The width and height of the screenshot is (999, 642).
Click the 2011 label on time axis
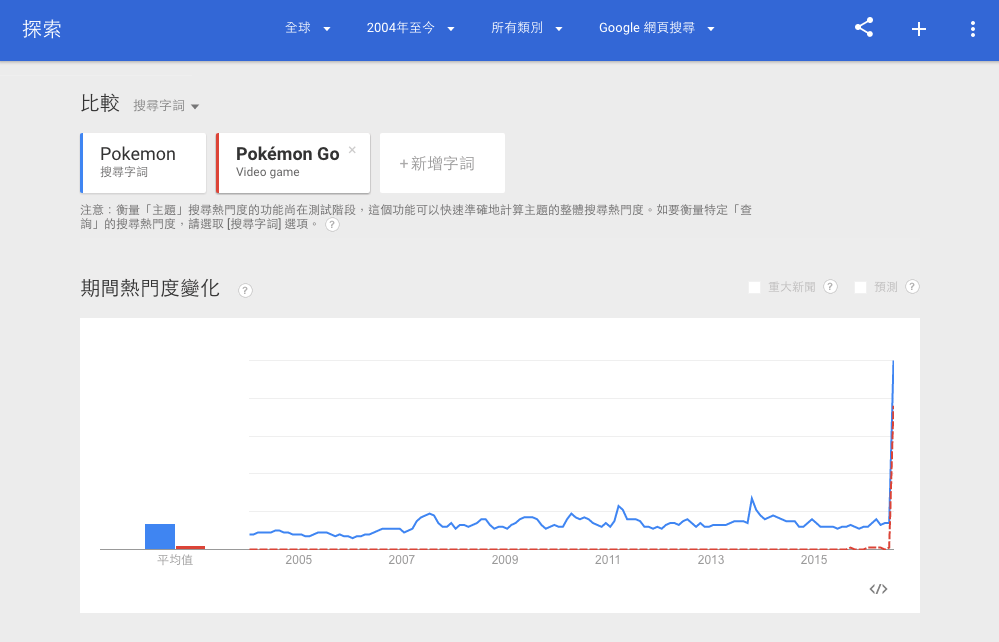click(608, 560)
